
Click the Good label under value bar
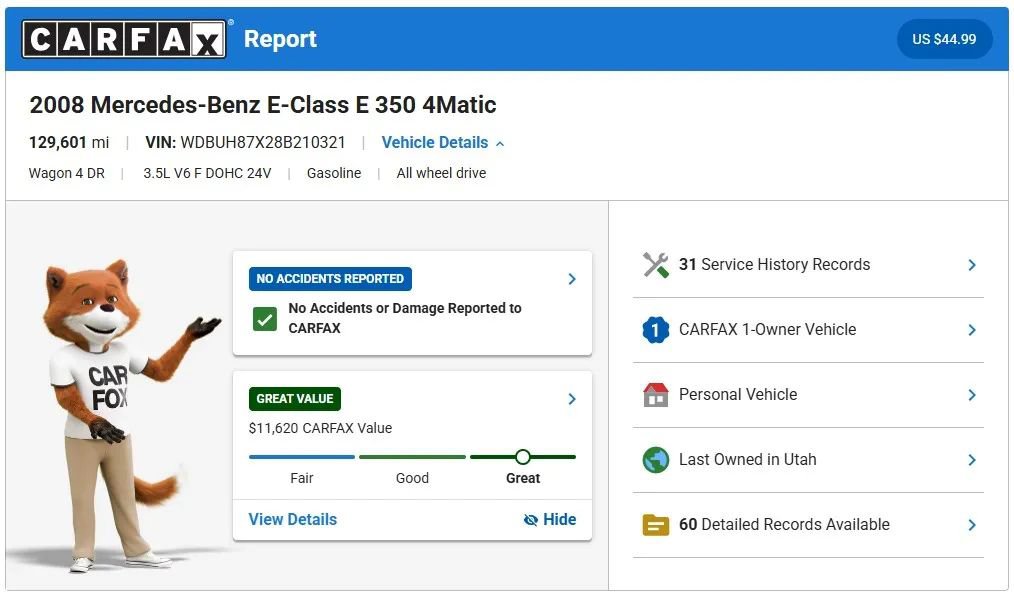point(412,479)
